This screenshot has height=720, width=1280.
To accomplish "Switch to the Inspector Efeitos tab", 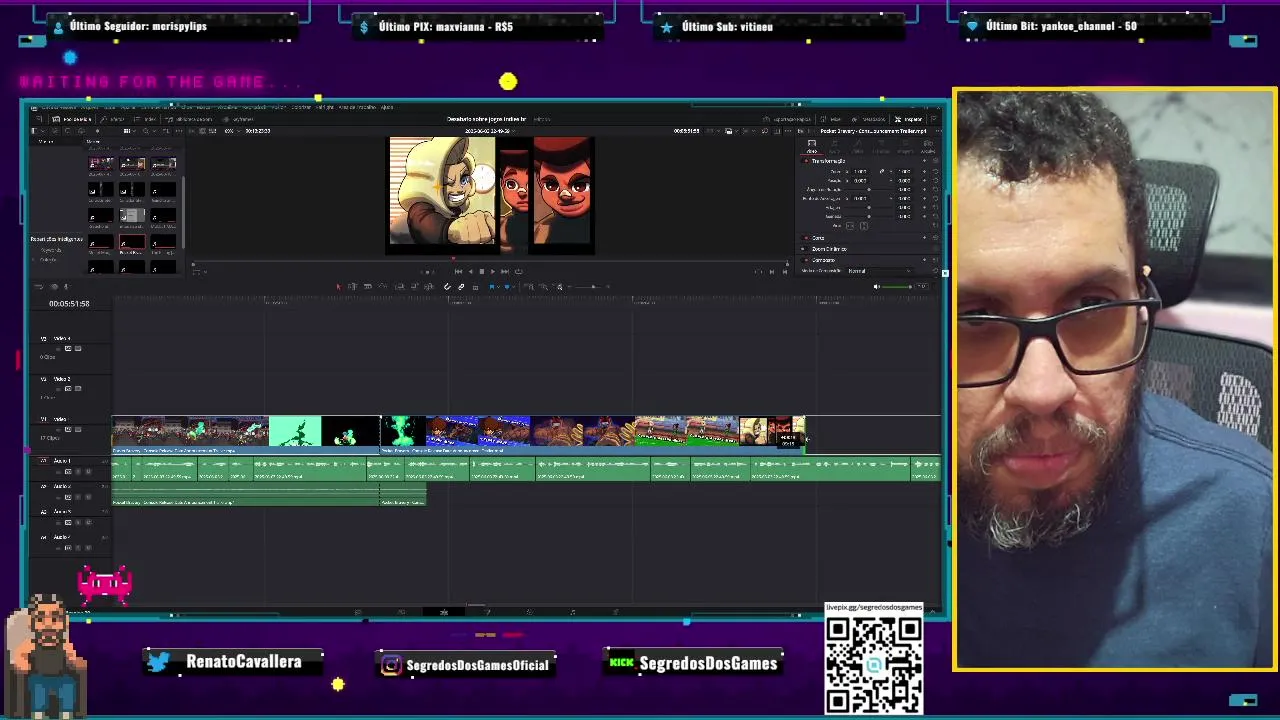I will tap(857, 146).
